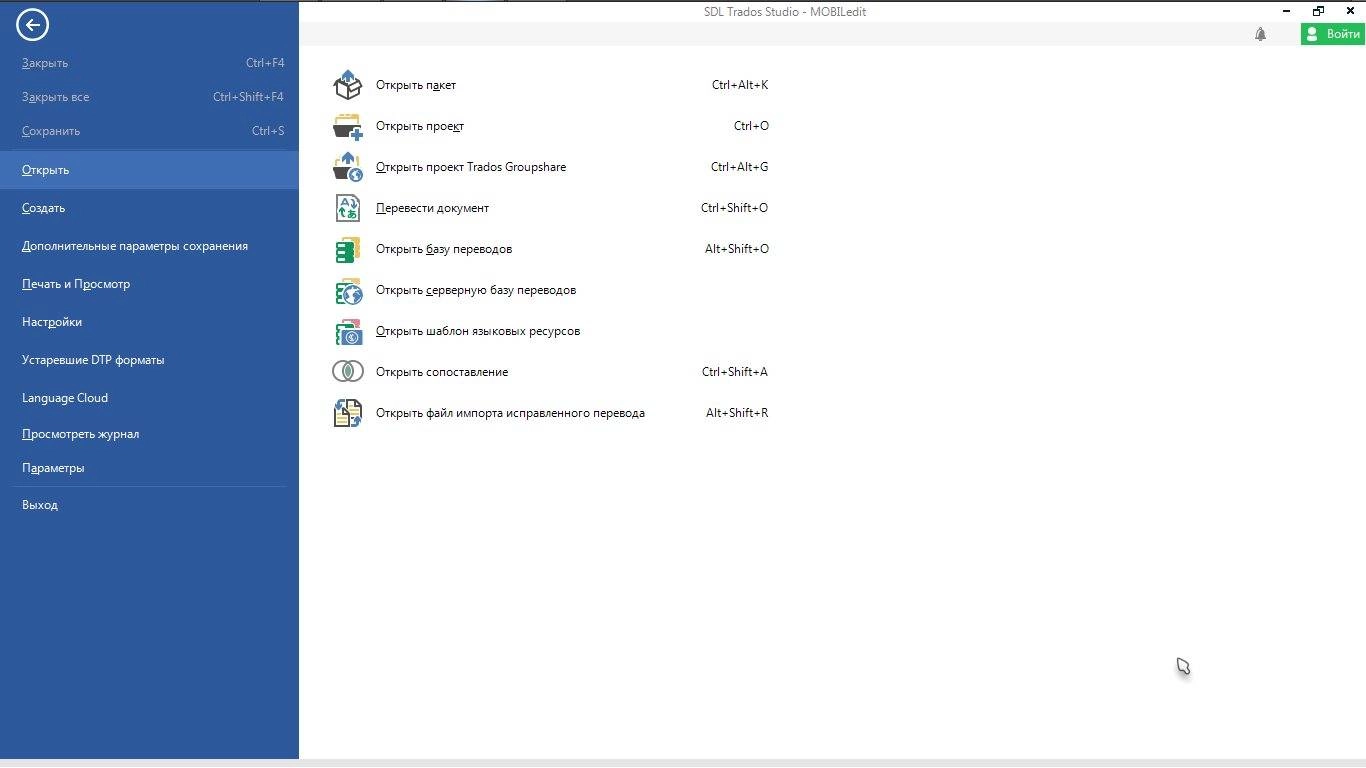Click the Alt+Shift+R shortcut text
This screenshot has height=768, width=1366.
point(737,413)
